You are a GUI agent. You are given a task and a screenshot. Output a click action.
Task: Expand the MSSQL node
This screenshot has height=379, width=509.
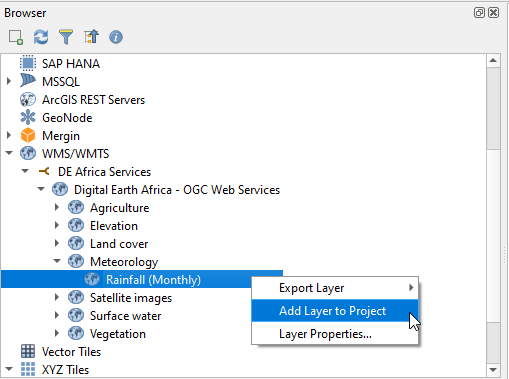pyautogui.click(x=9, y=81)
